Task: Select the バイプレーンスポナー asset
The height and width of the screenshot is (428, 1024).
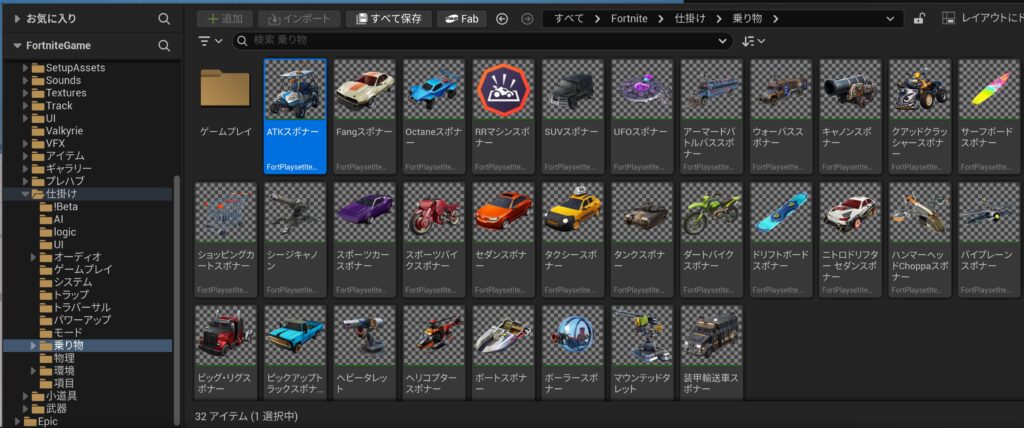Action: coord(989,240)
